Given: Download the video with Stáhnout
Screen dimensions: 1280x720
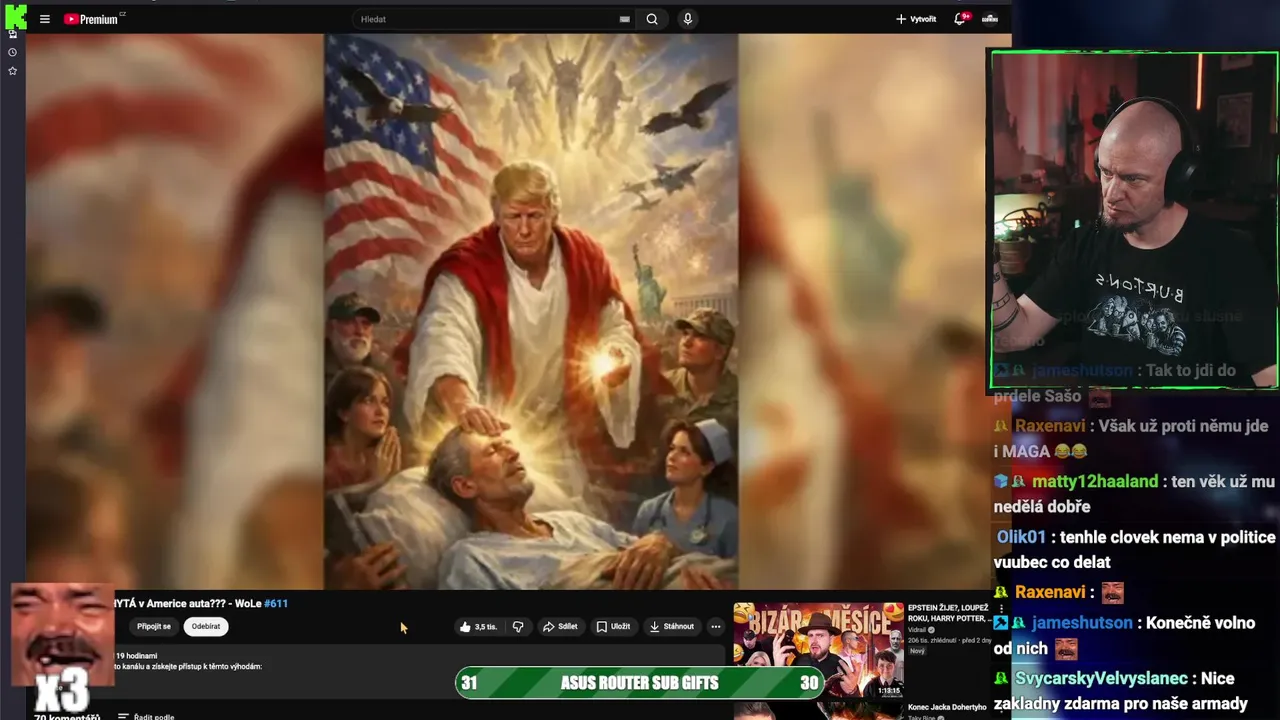Looking at the screenshot, I should (x=672, y=627).
